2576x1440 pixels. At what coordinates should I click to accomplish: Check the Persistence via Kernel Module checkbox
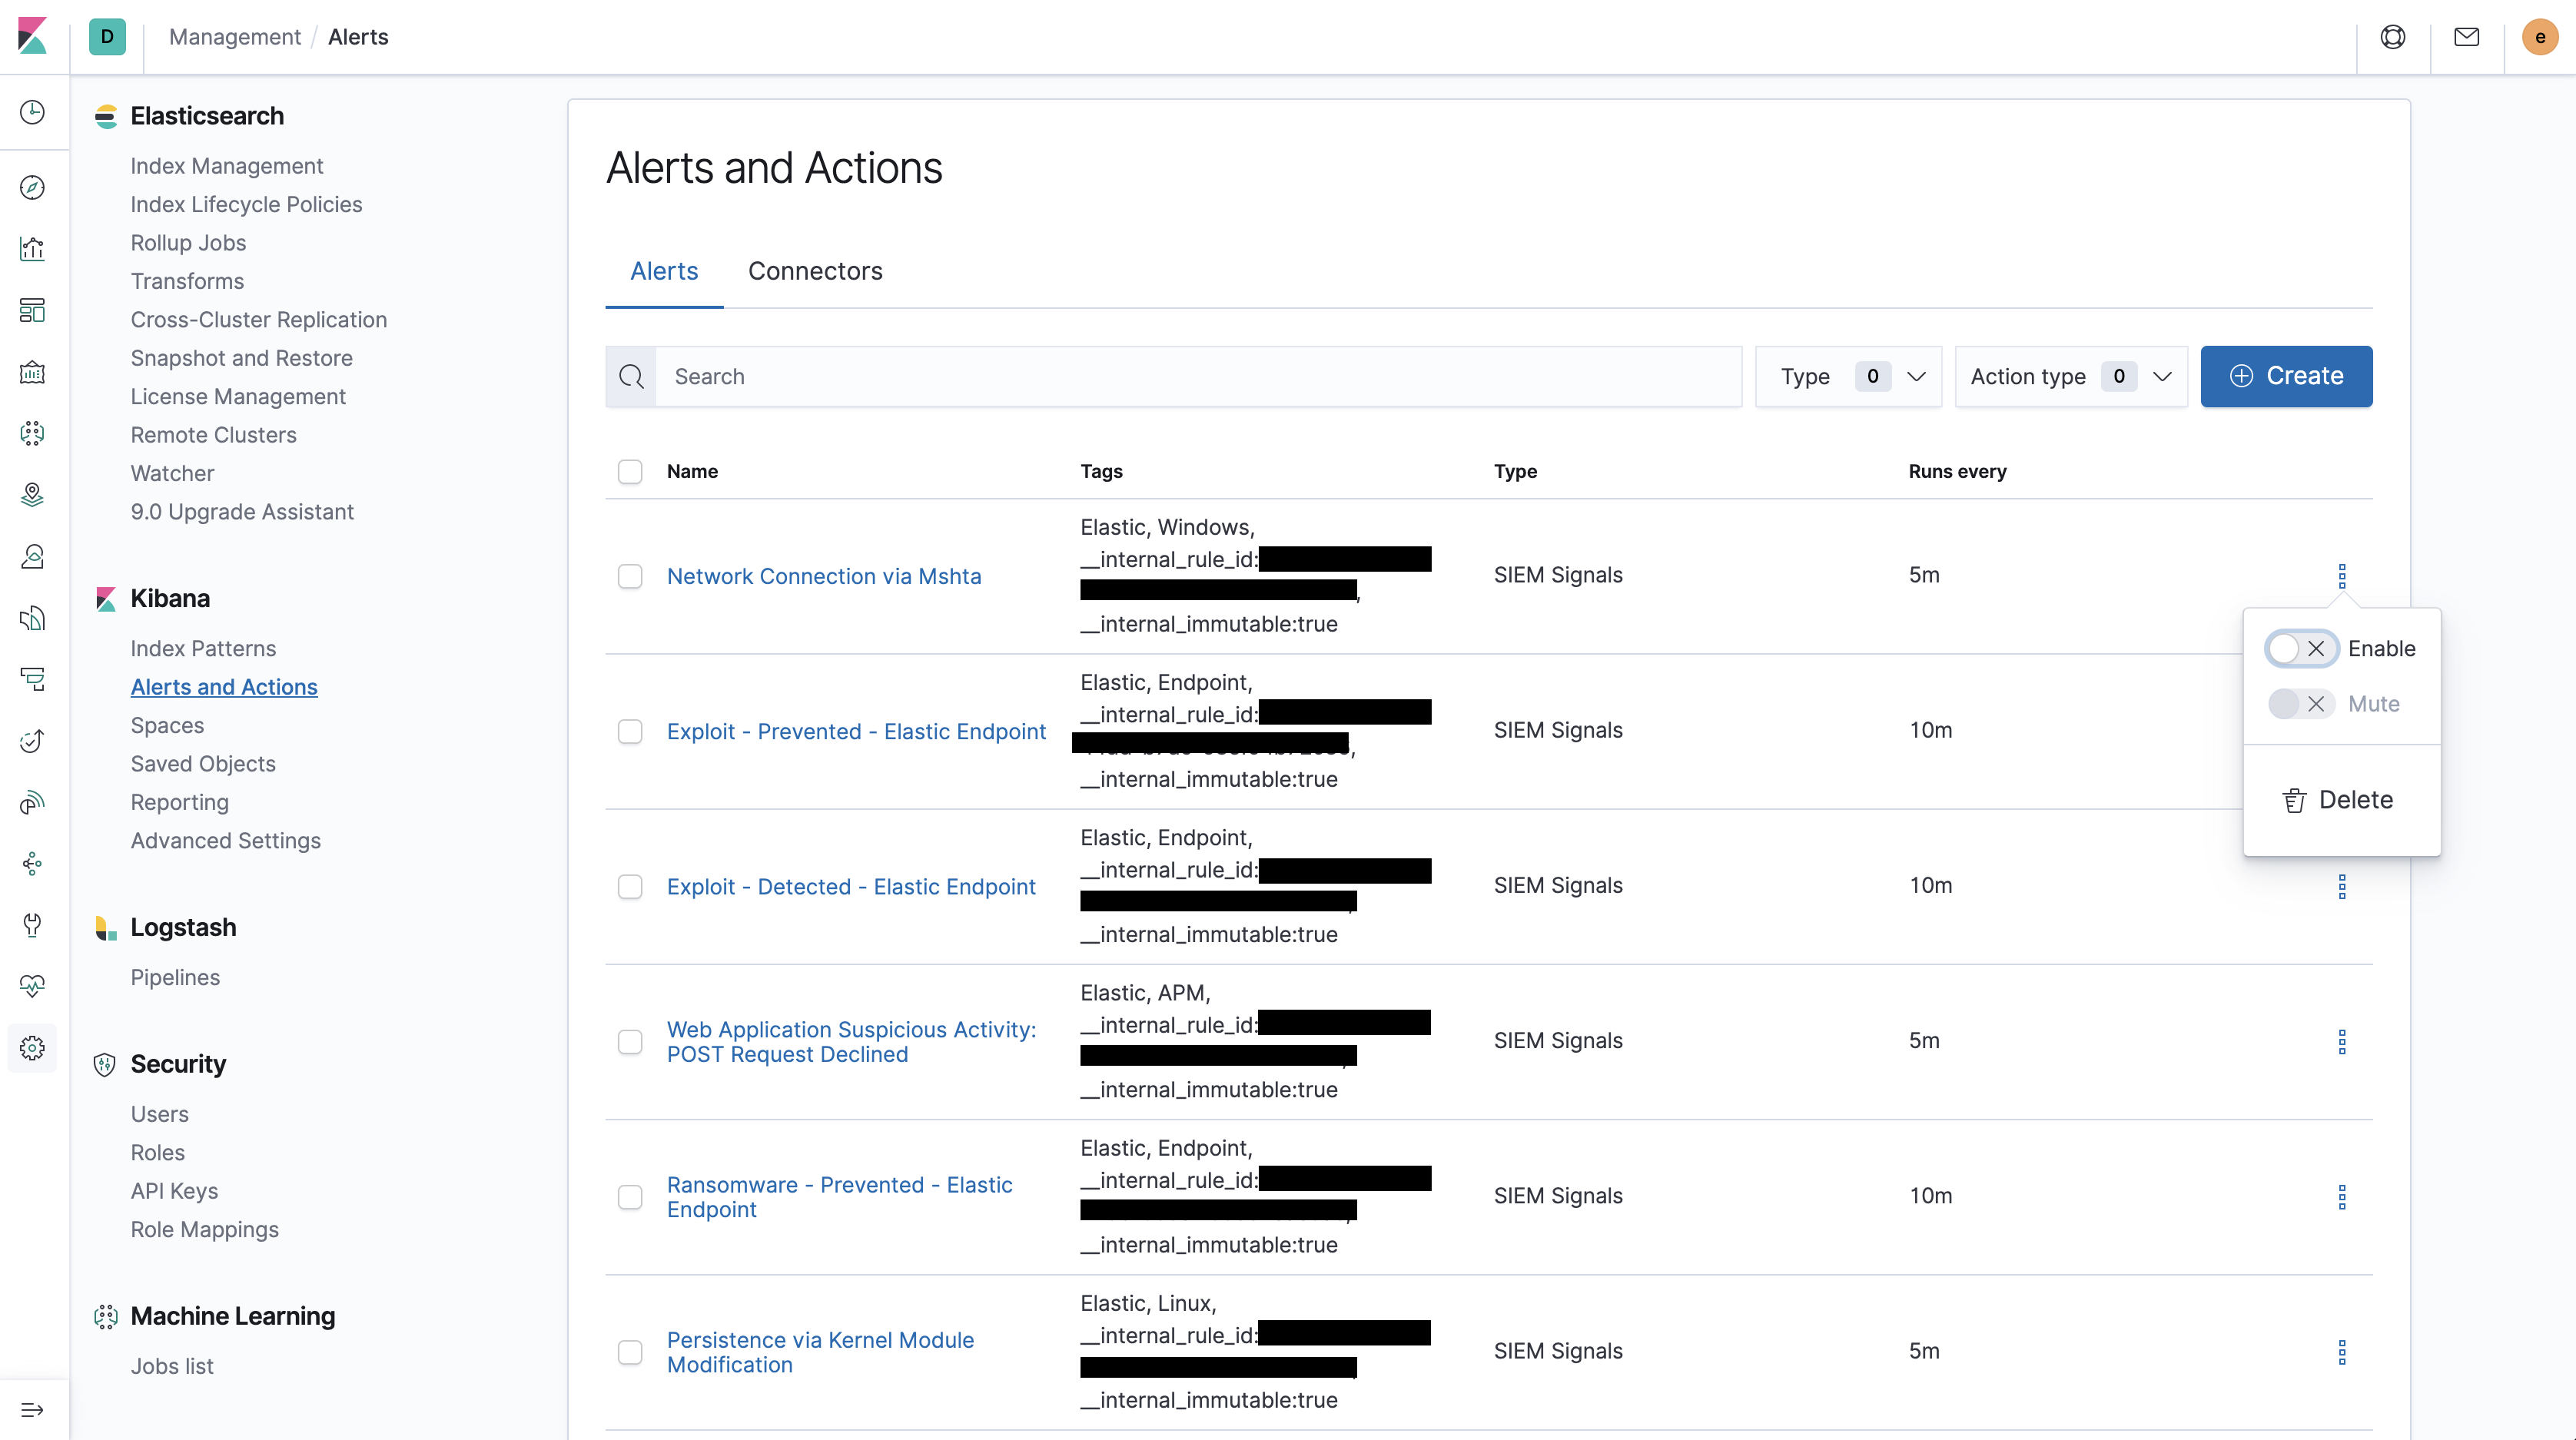tap(630, 1352)
